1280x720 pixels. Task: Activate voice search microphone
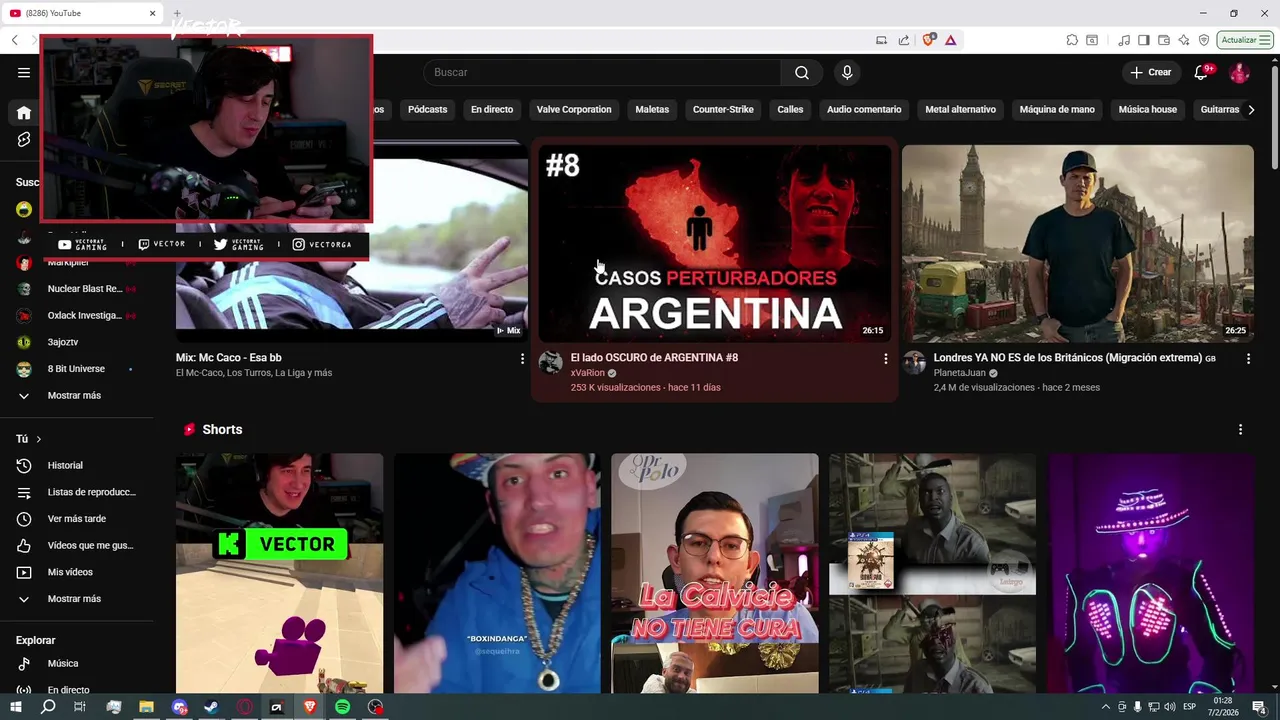coord(847,72)
